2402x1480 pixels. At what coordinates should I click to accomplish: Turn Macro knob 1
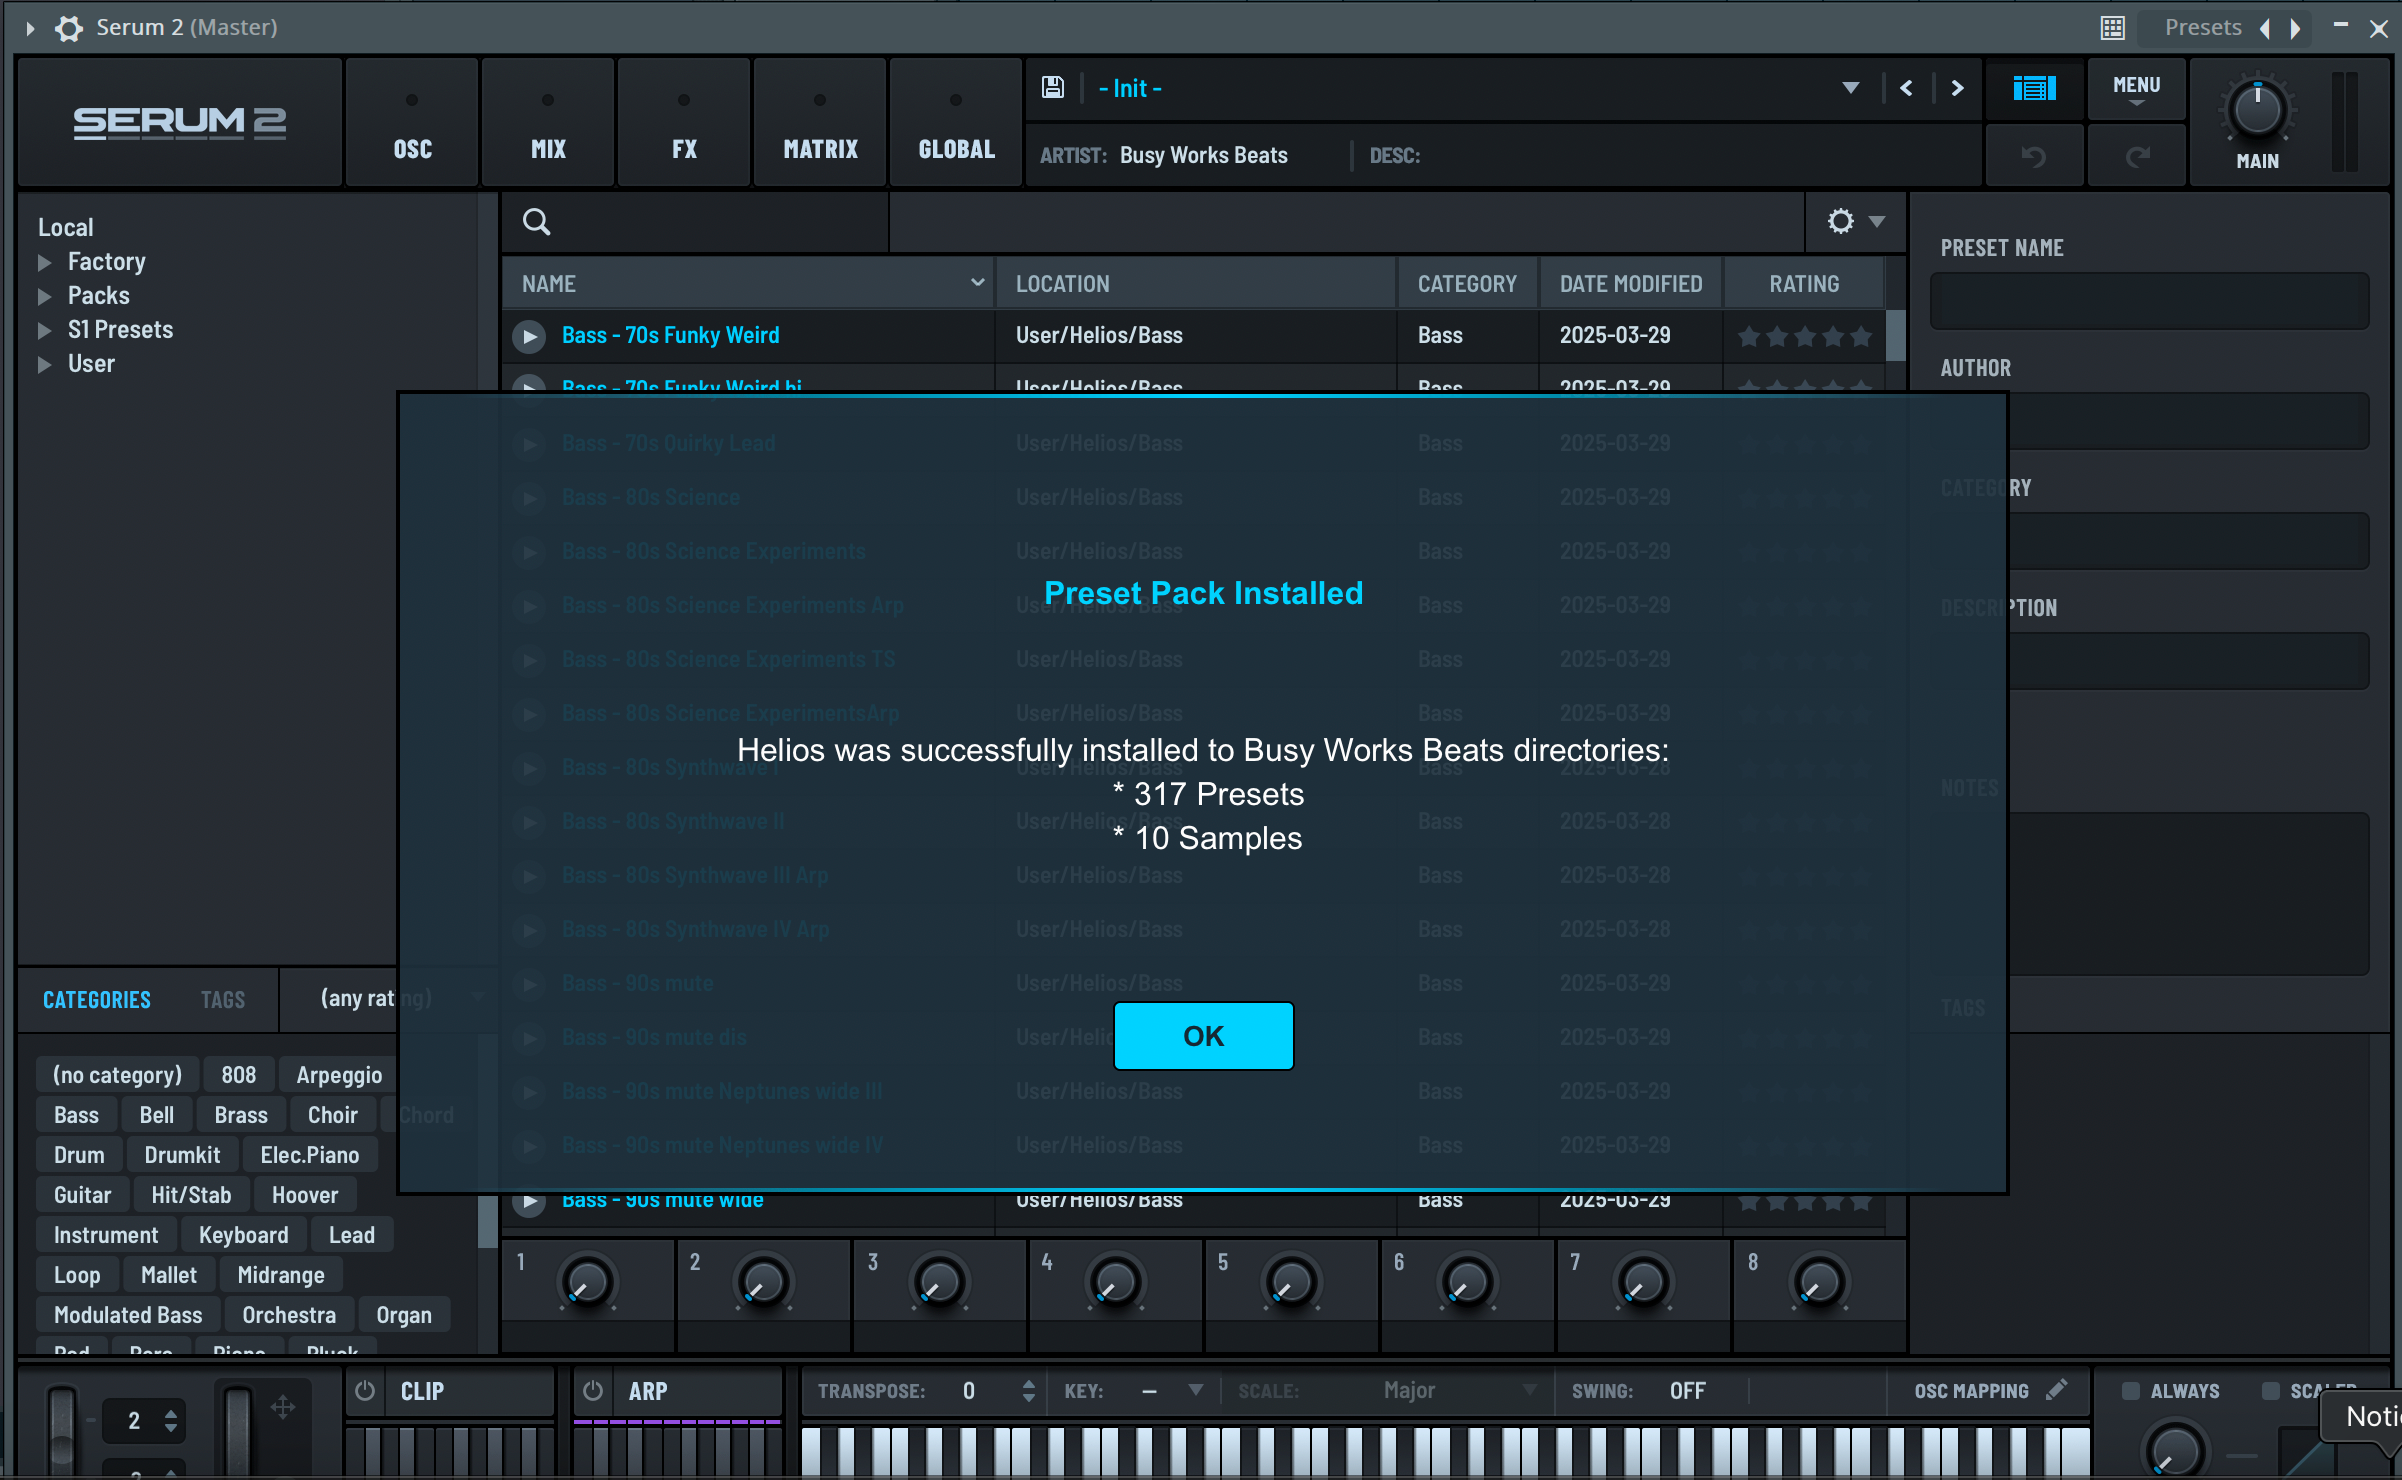coord(588,1283)
